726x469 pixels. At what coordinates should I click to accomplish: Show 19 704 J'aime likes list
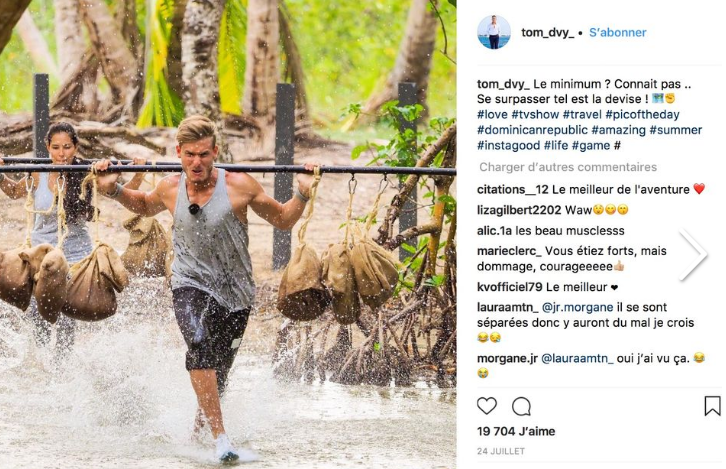[x=516, y=431]
